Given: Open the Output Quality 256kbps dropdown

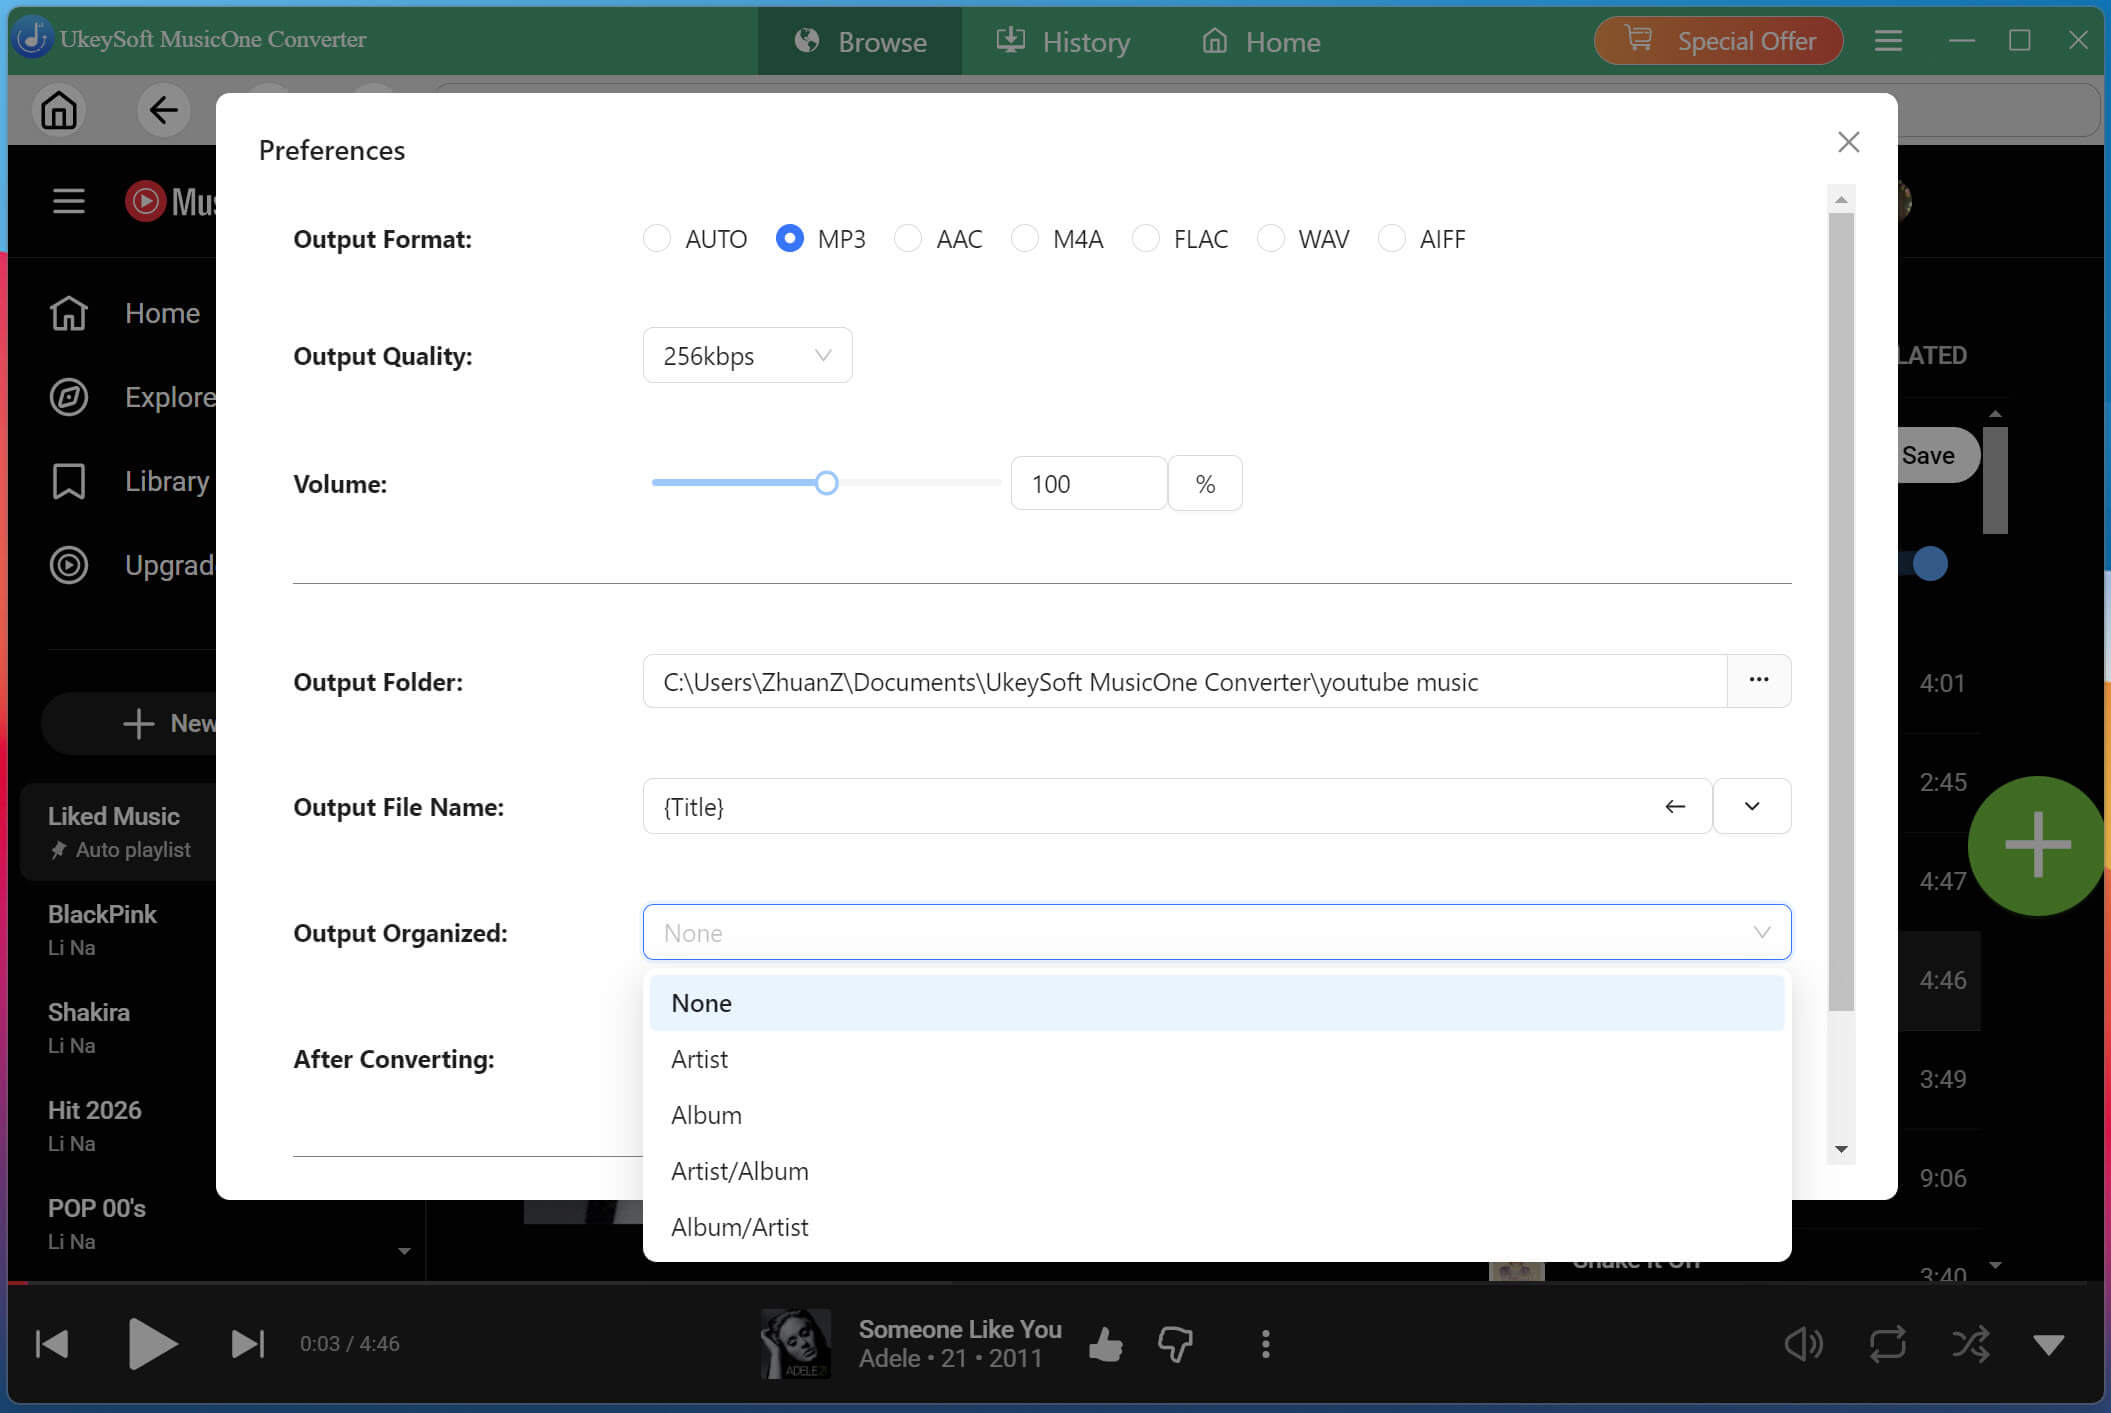Looking at the screenshot, I should [x=747, y=355].
